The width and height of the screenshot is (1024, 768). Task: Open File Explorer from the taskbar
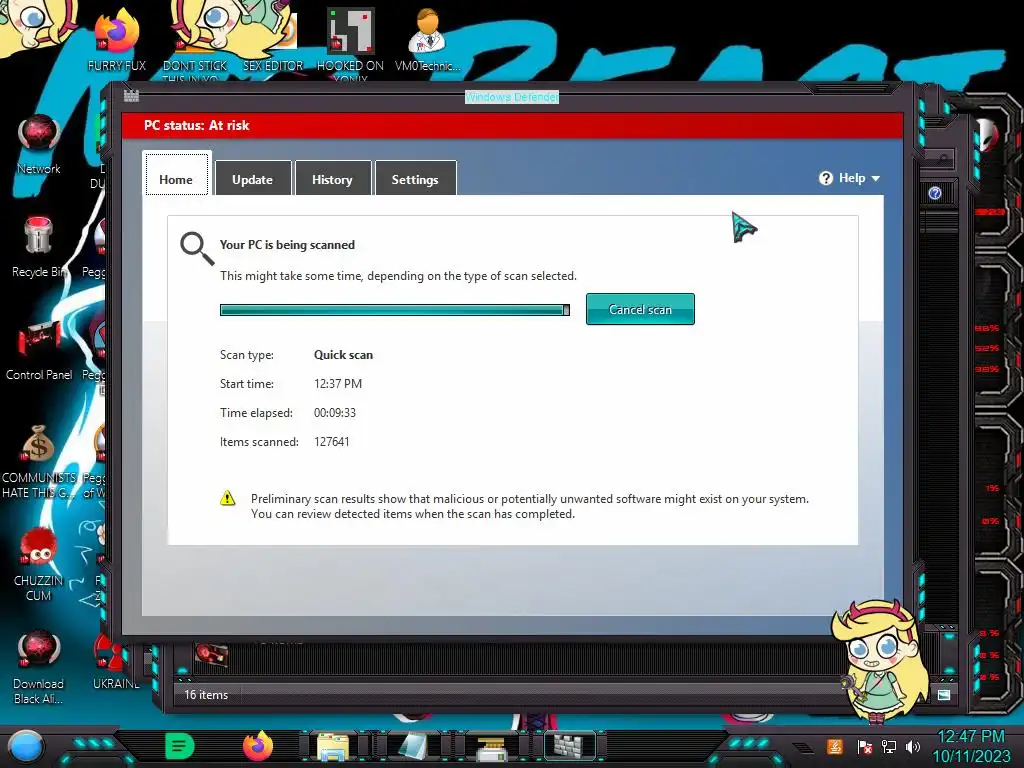click(x=333, y=747)
